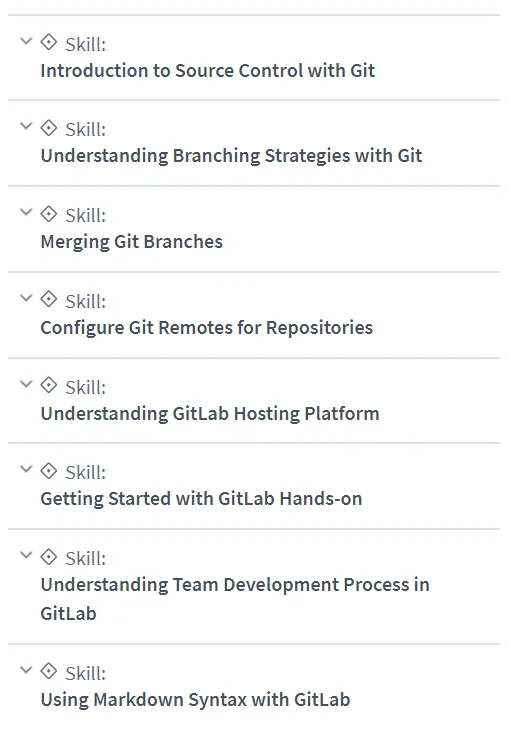510x737 pixels.
Task: Open Introduction to Source Control with Git
Action: (x=208, y=71)
